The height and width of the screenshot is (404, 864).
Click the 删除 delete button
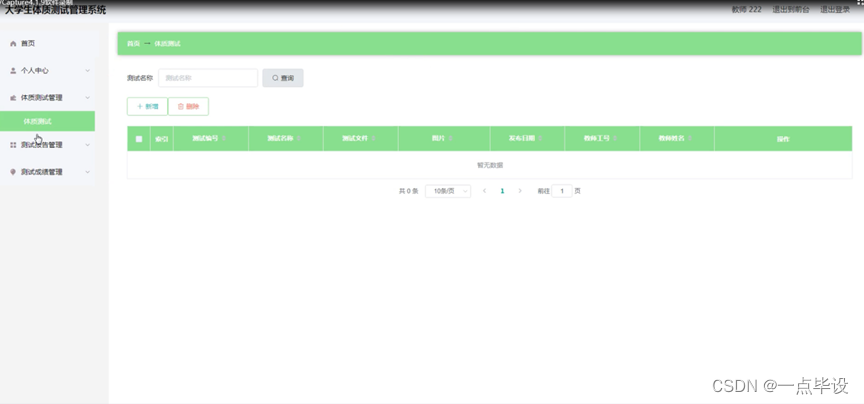coord(188,106)
